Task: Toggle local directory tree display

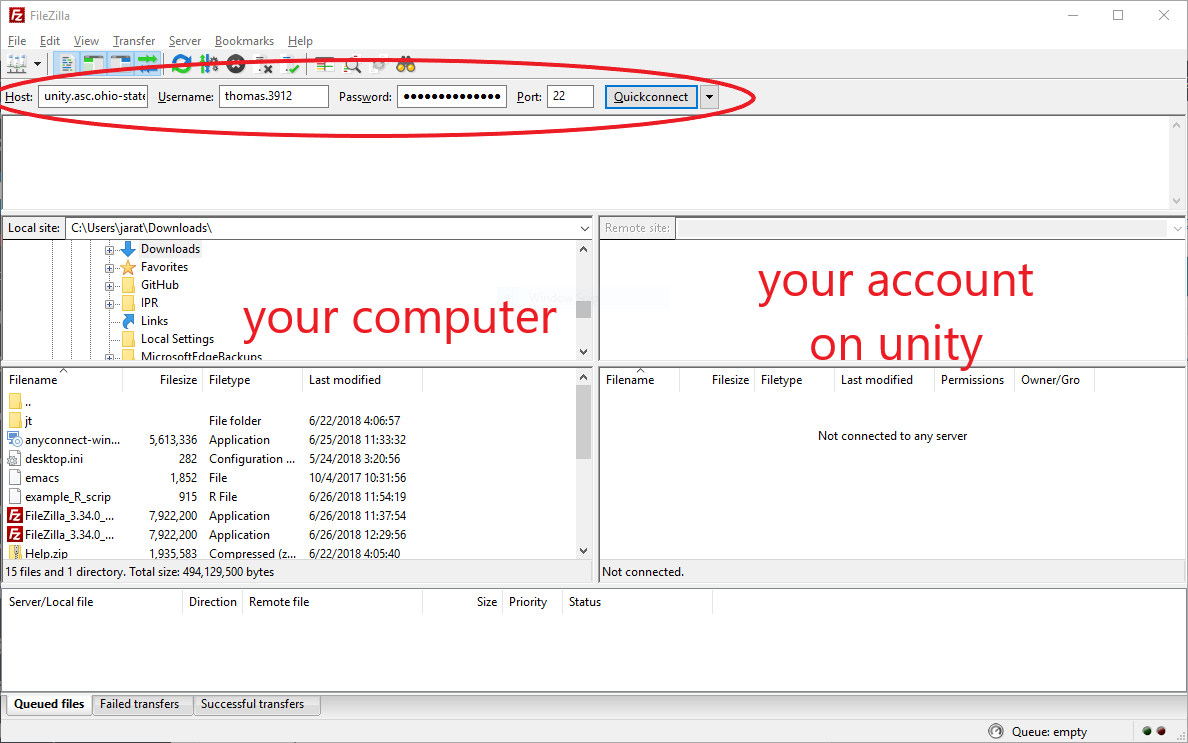Action: coord(94,64)
